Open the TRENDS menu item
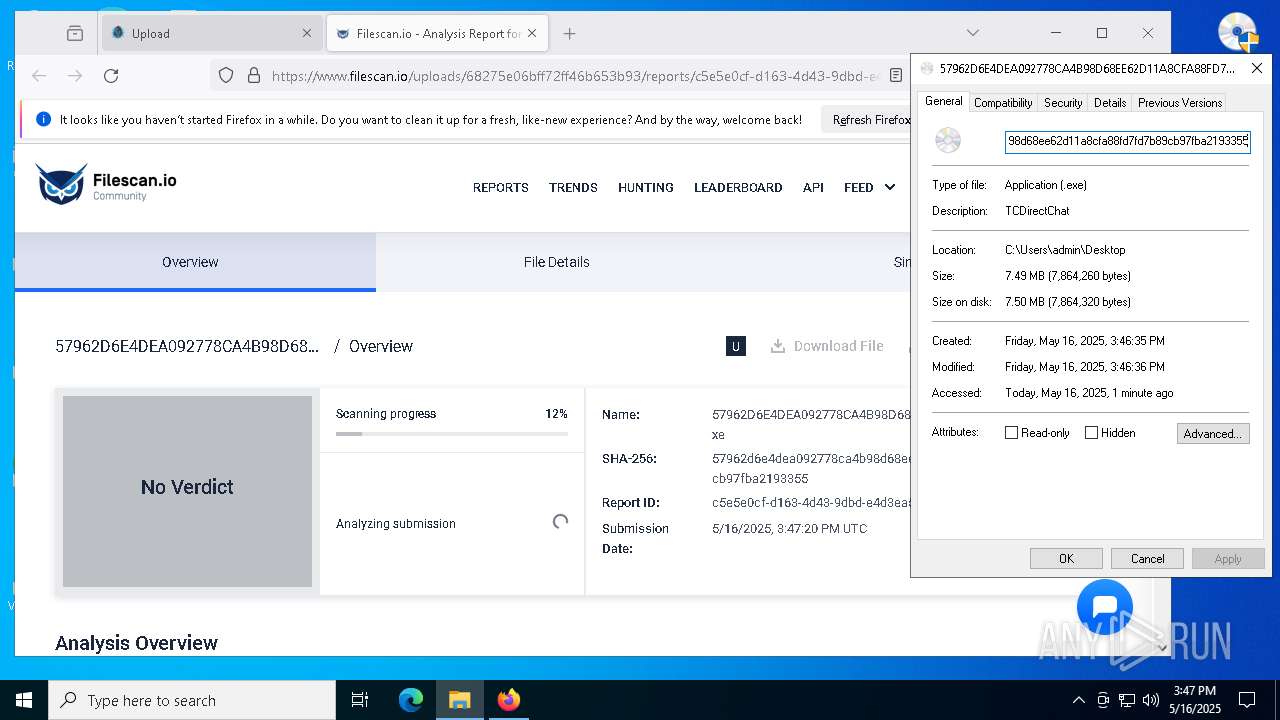1280x720 pixels. click(x=573, y=187)
